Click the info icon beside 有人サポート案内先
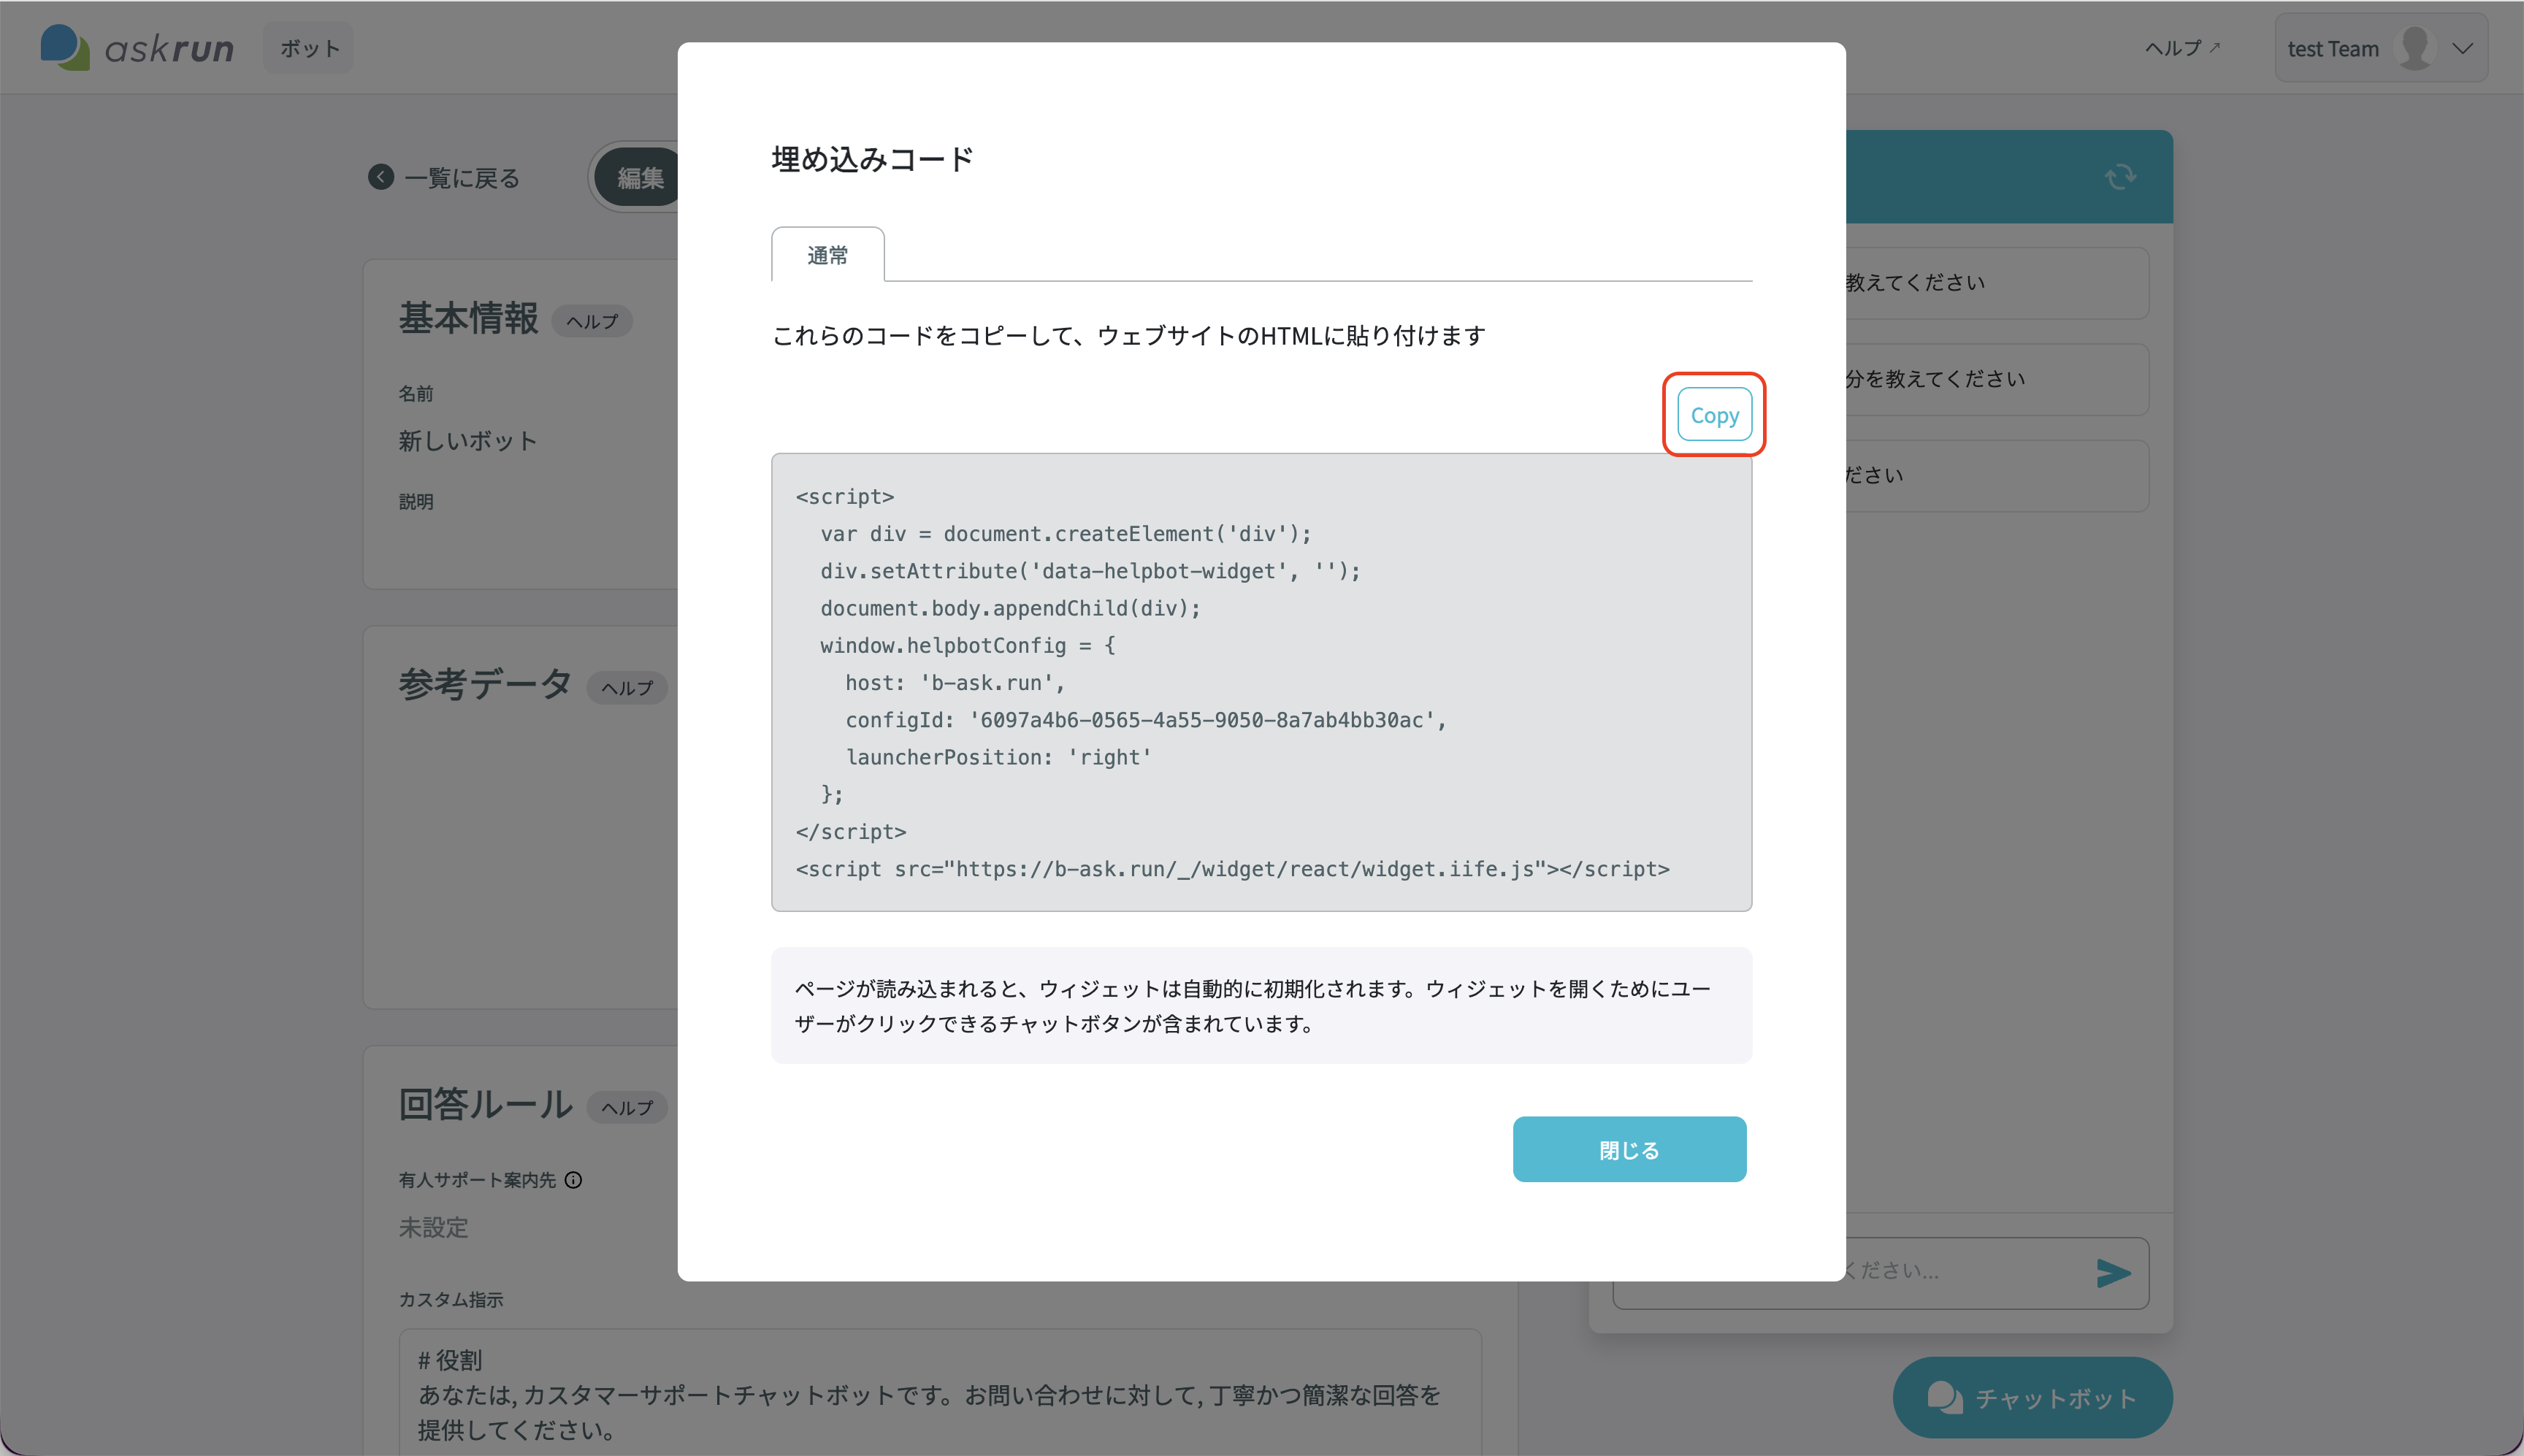2524x1456 pixels. point(573,1180)
